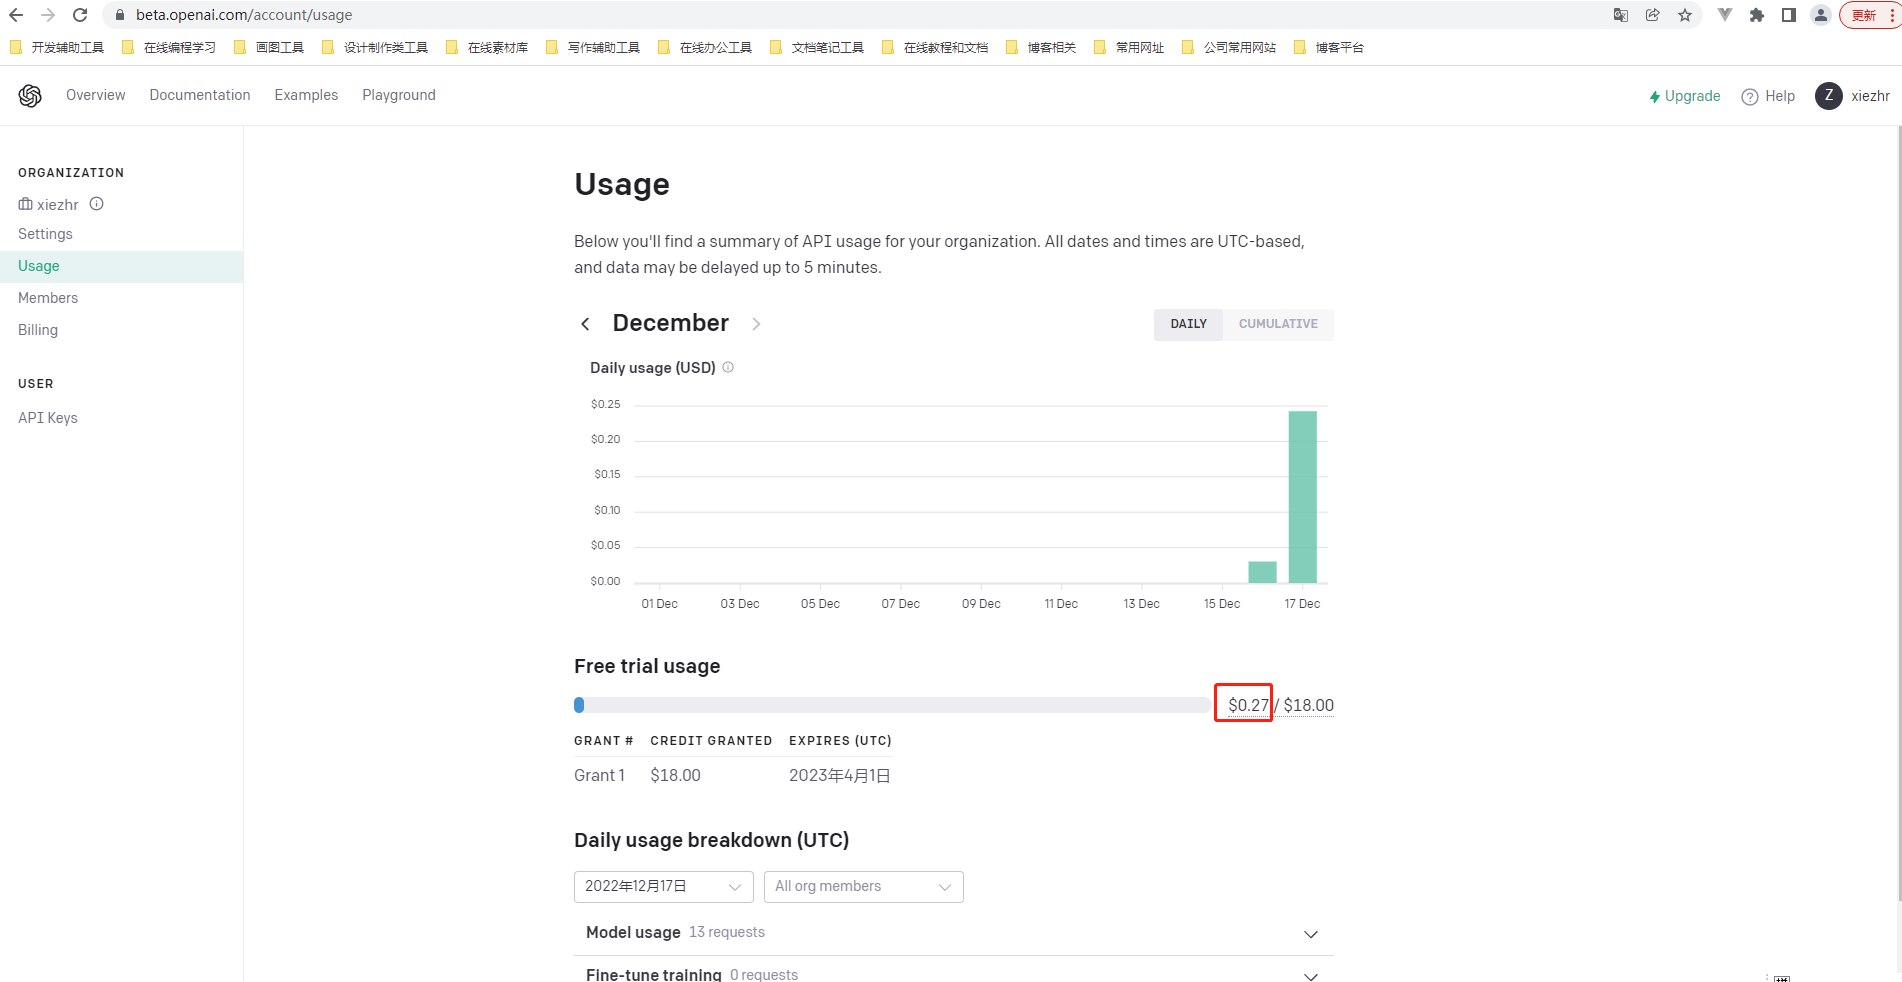Screen dimensions: 1902x982
Task: Click the info icon beside xiezhr organization
Action: coord(97,204)
